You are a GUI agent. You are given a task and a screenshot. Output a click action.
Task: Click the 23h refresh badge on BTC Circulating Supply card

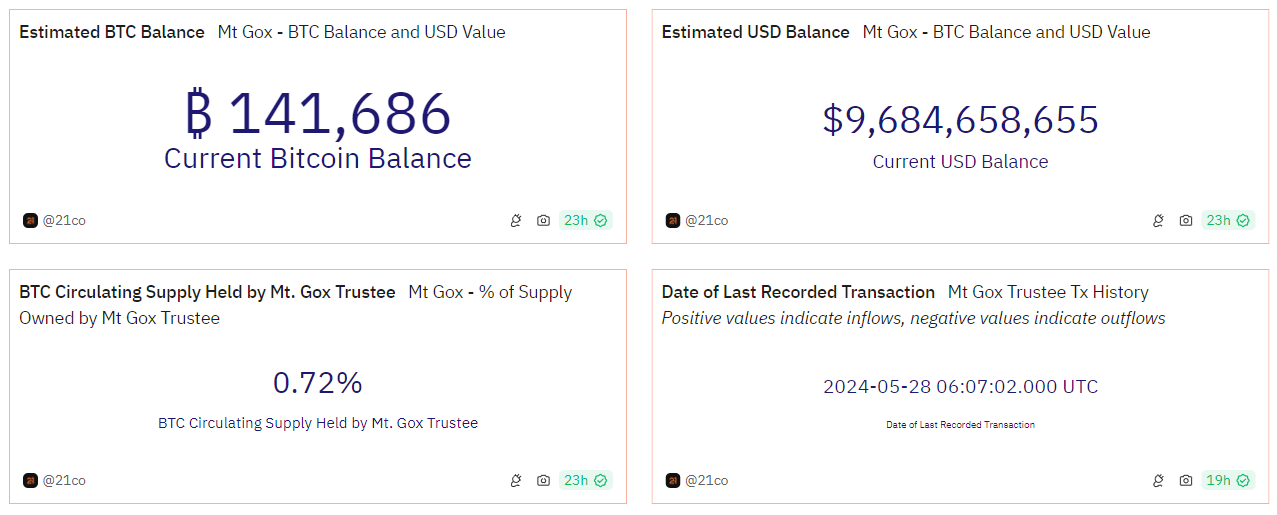coord(585,480)
